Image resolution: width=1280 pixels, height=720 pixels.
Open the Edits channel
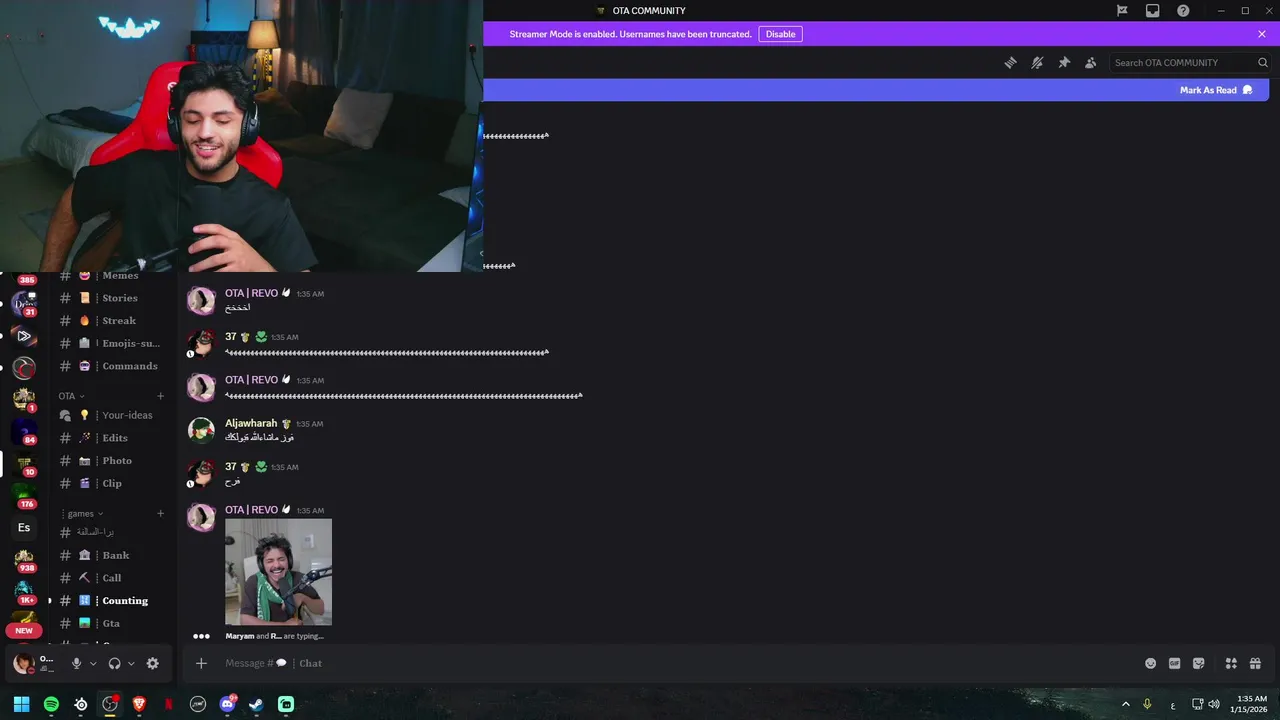[x=112, y=438]
